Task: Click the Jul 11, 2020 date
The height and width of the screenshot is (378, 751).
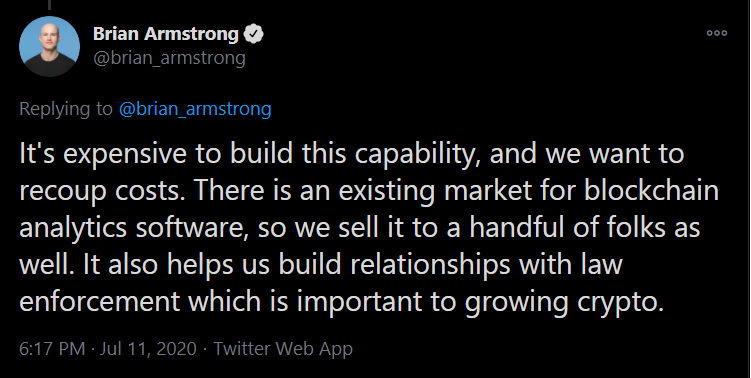Action: click(148, 348)
